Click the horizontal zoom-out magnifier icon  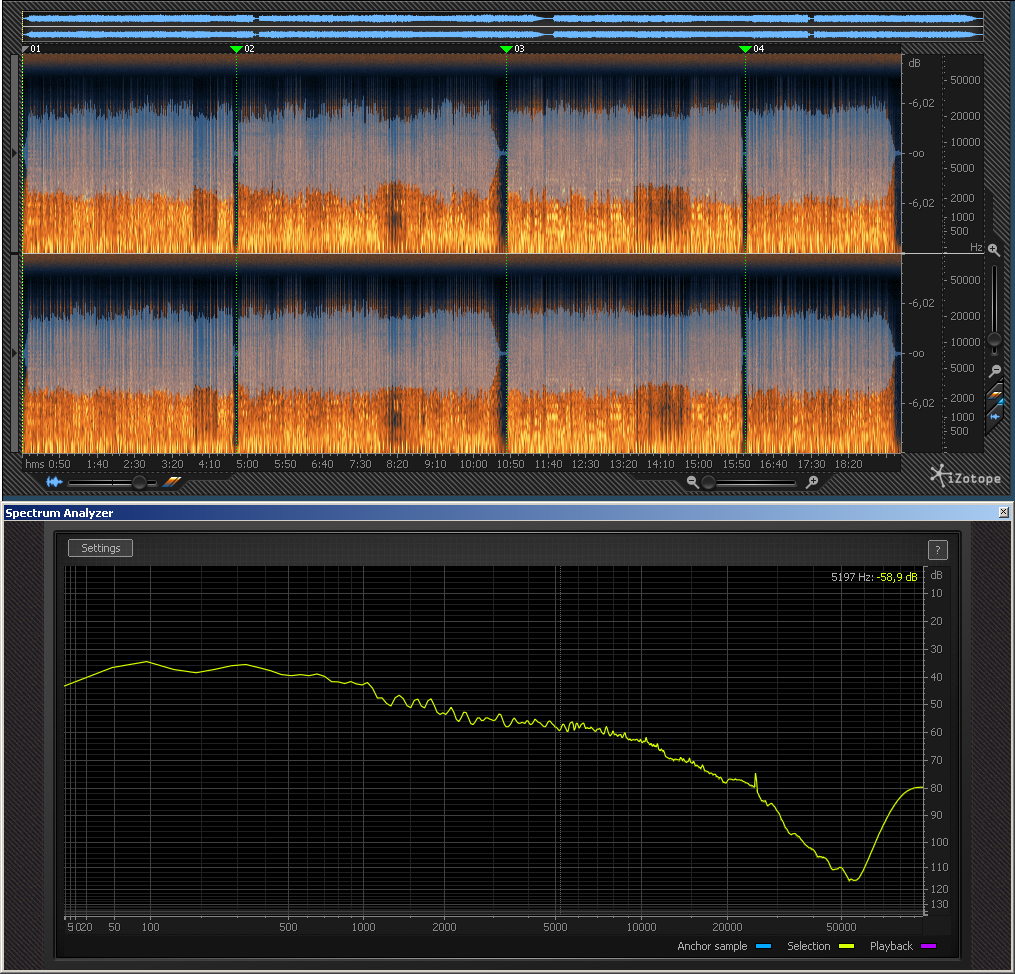[692, 483]
